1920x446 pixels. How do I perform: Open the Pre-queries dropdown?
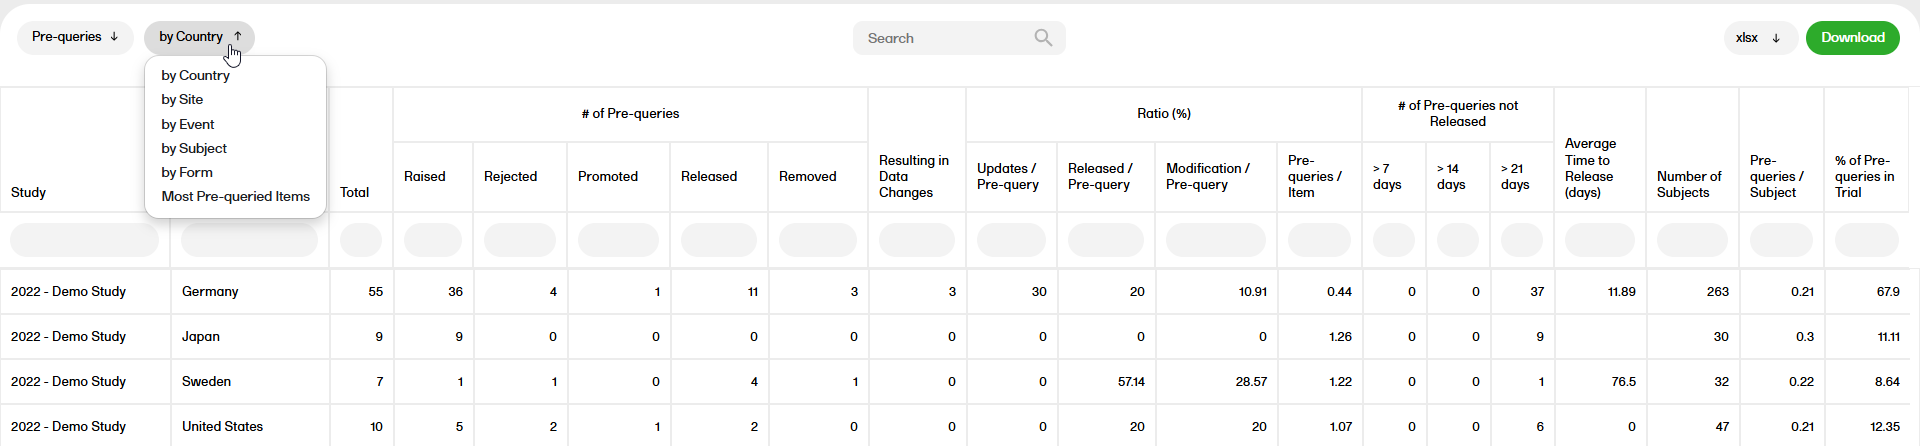75,37
